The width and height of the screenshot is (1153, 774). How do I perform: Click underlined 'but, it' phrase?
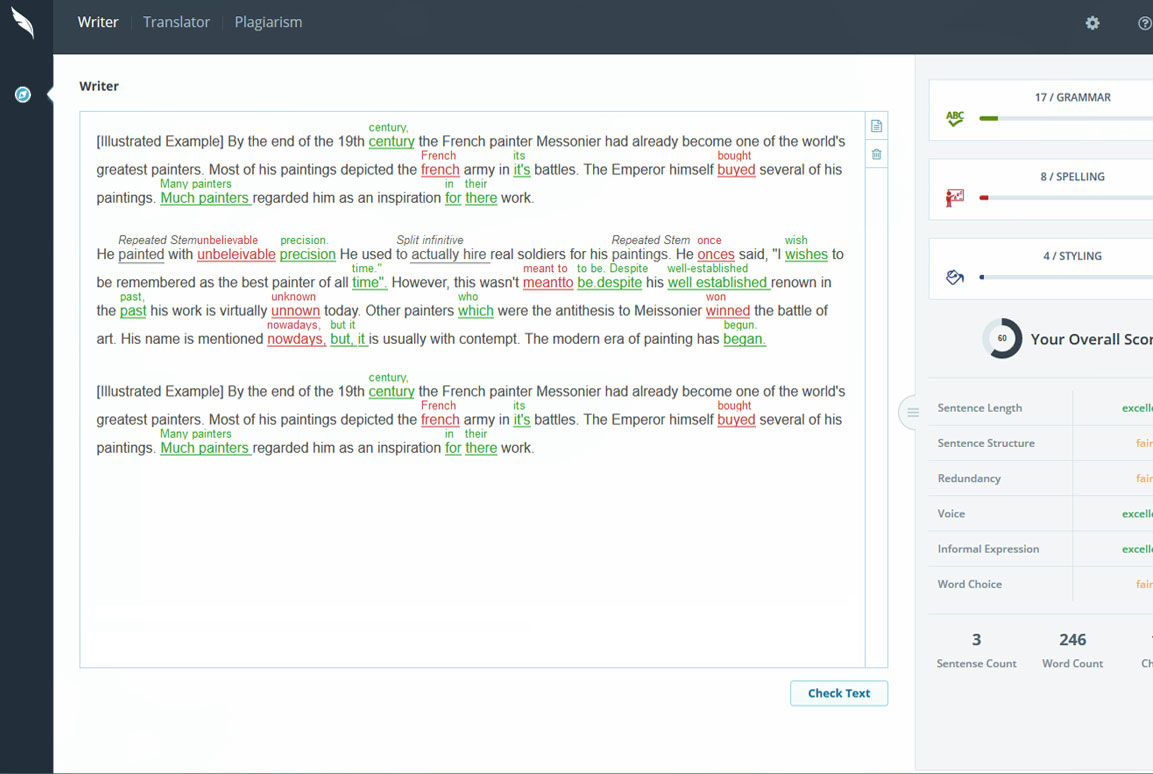348,339
